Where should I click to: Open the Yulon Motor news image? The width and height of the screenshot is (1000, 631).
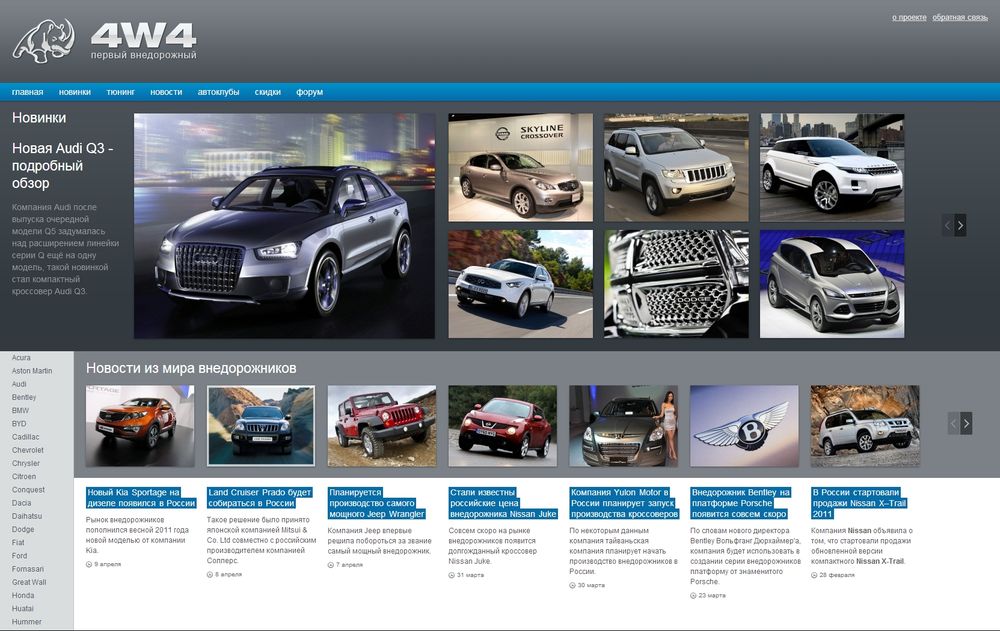pos(624,426)
